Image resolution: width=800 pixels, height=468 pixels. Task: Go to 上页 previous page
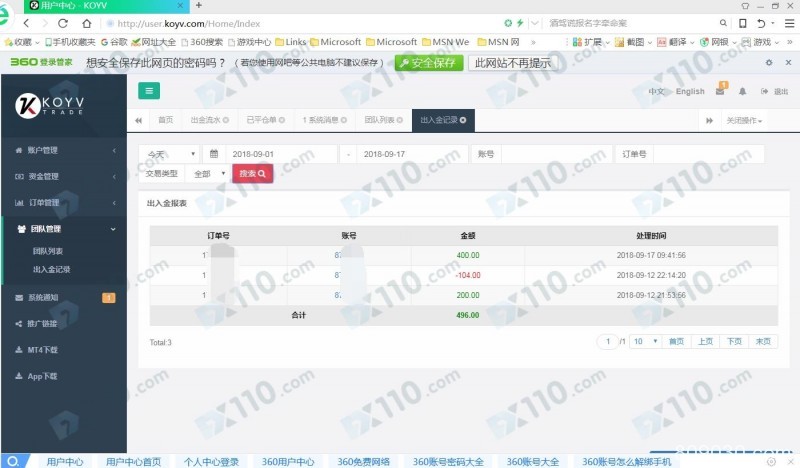[705, 341]
